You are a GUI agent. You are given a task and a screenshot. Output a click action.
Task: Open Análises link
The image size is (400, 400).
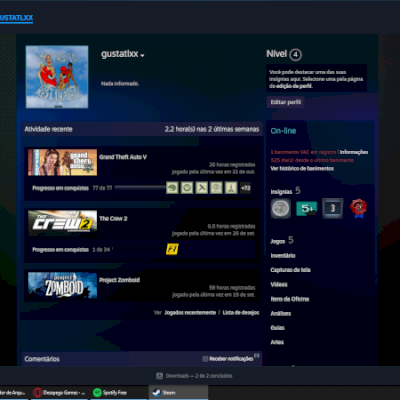281,313
